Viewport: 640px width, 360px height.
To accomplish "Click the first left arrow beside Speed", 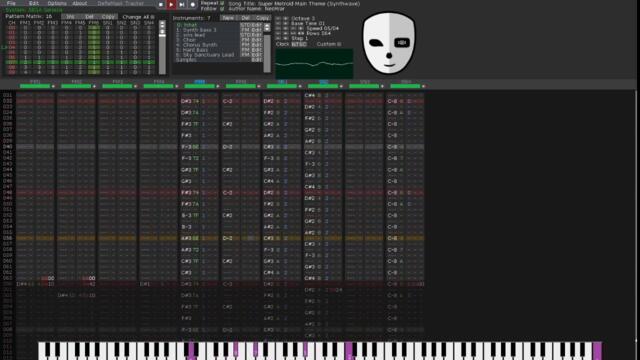I will tap(278, 28).
